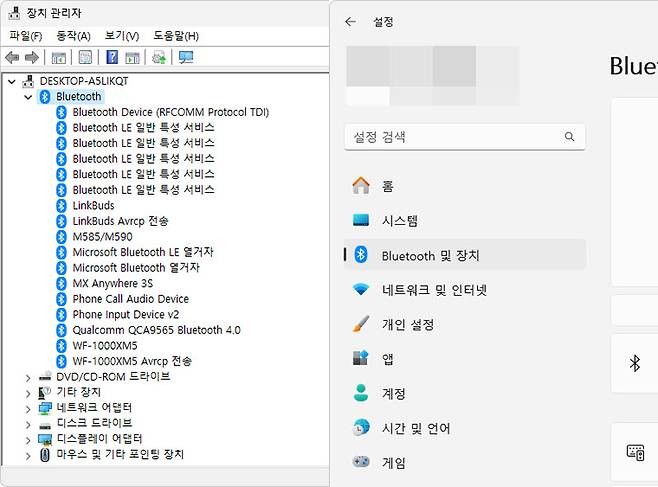Expand the 네트워크 어댑터 category
The image size is (658, 487).
28,409
